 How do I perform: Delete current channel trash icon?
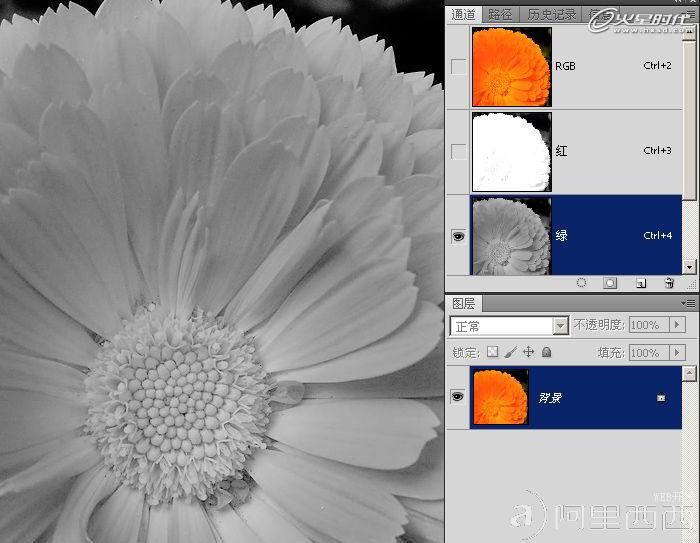[x=669, y=283]
